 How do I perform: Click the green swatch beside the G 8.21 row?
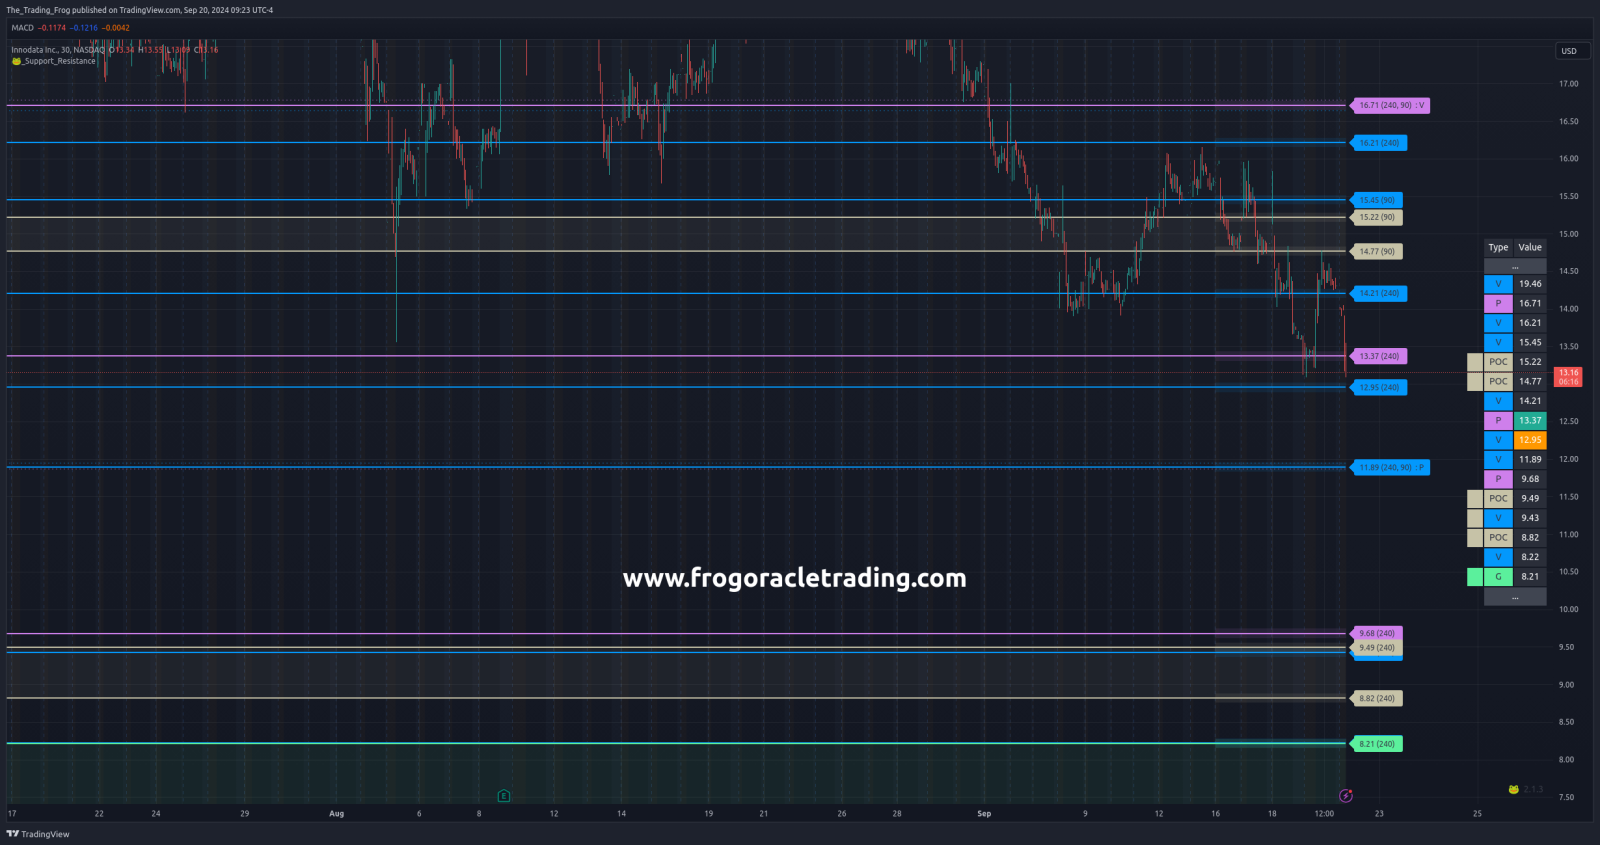click(1475, 577)
